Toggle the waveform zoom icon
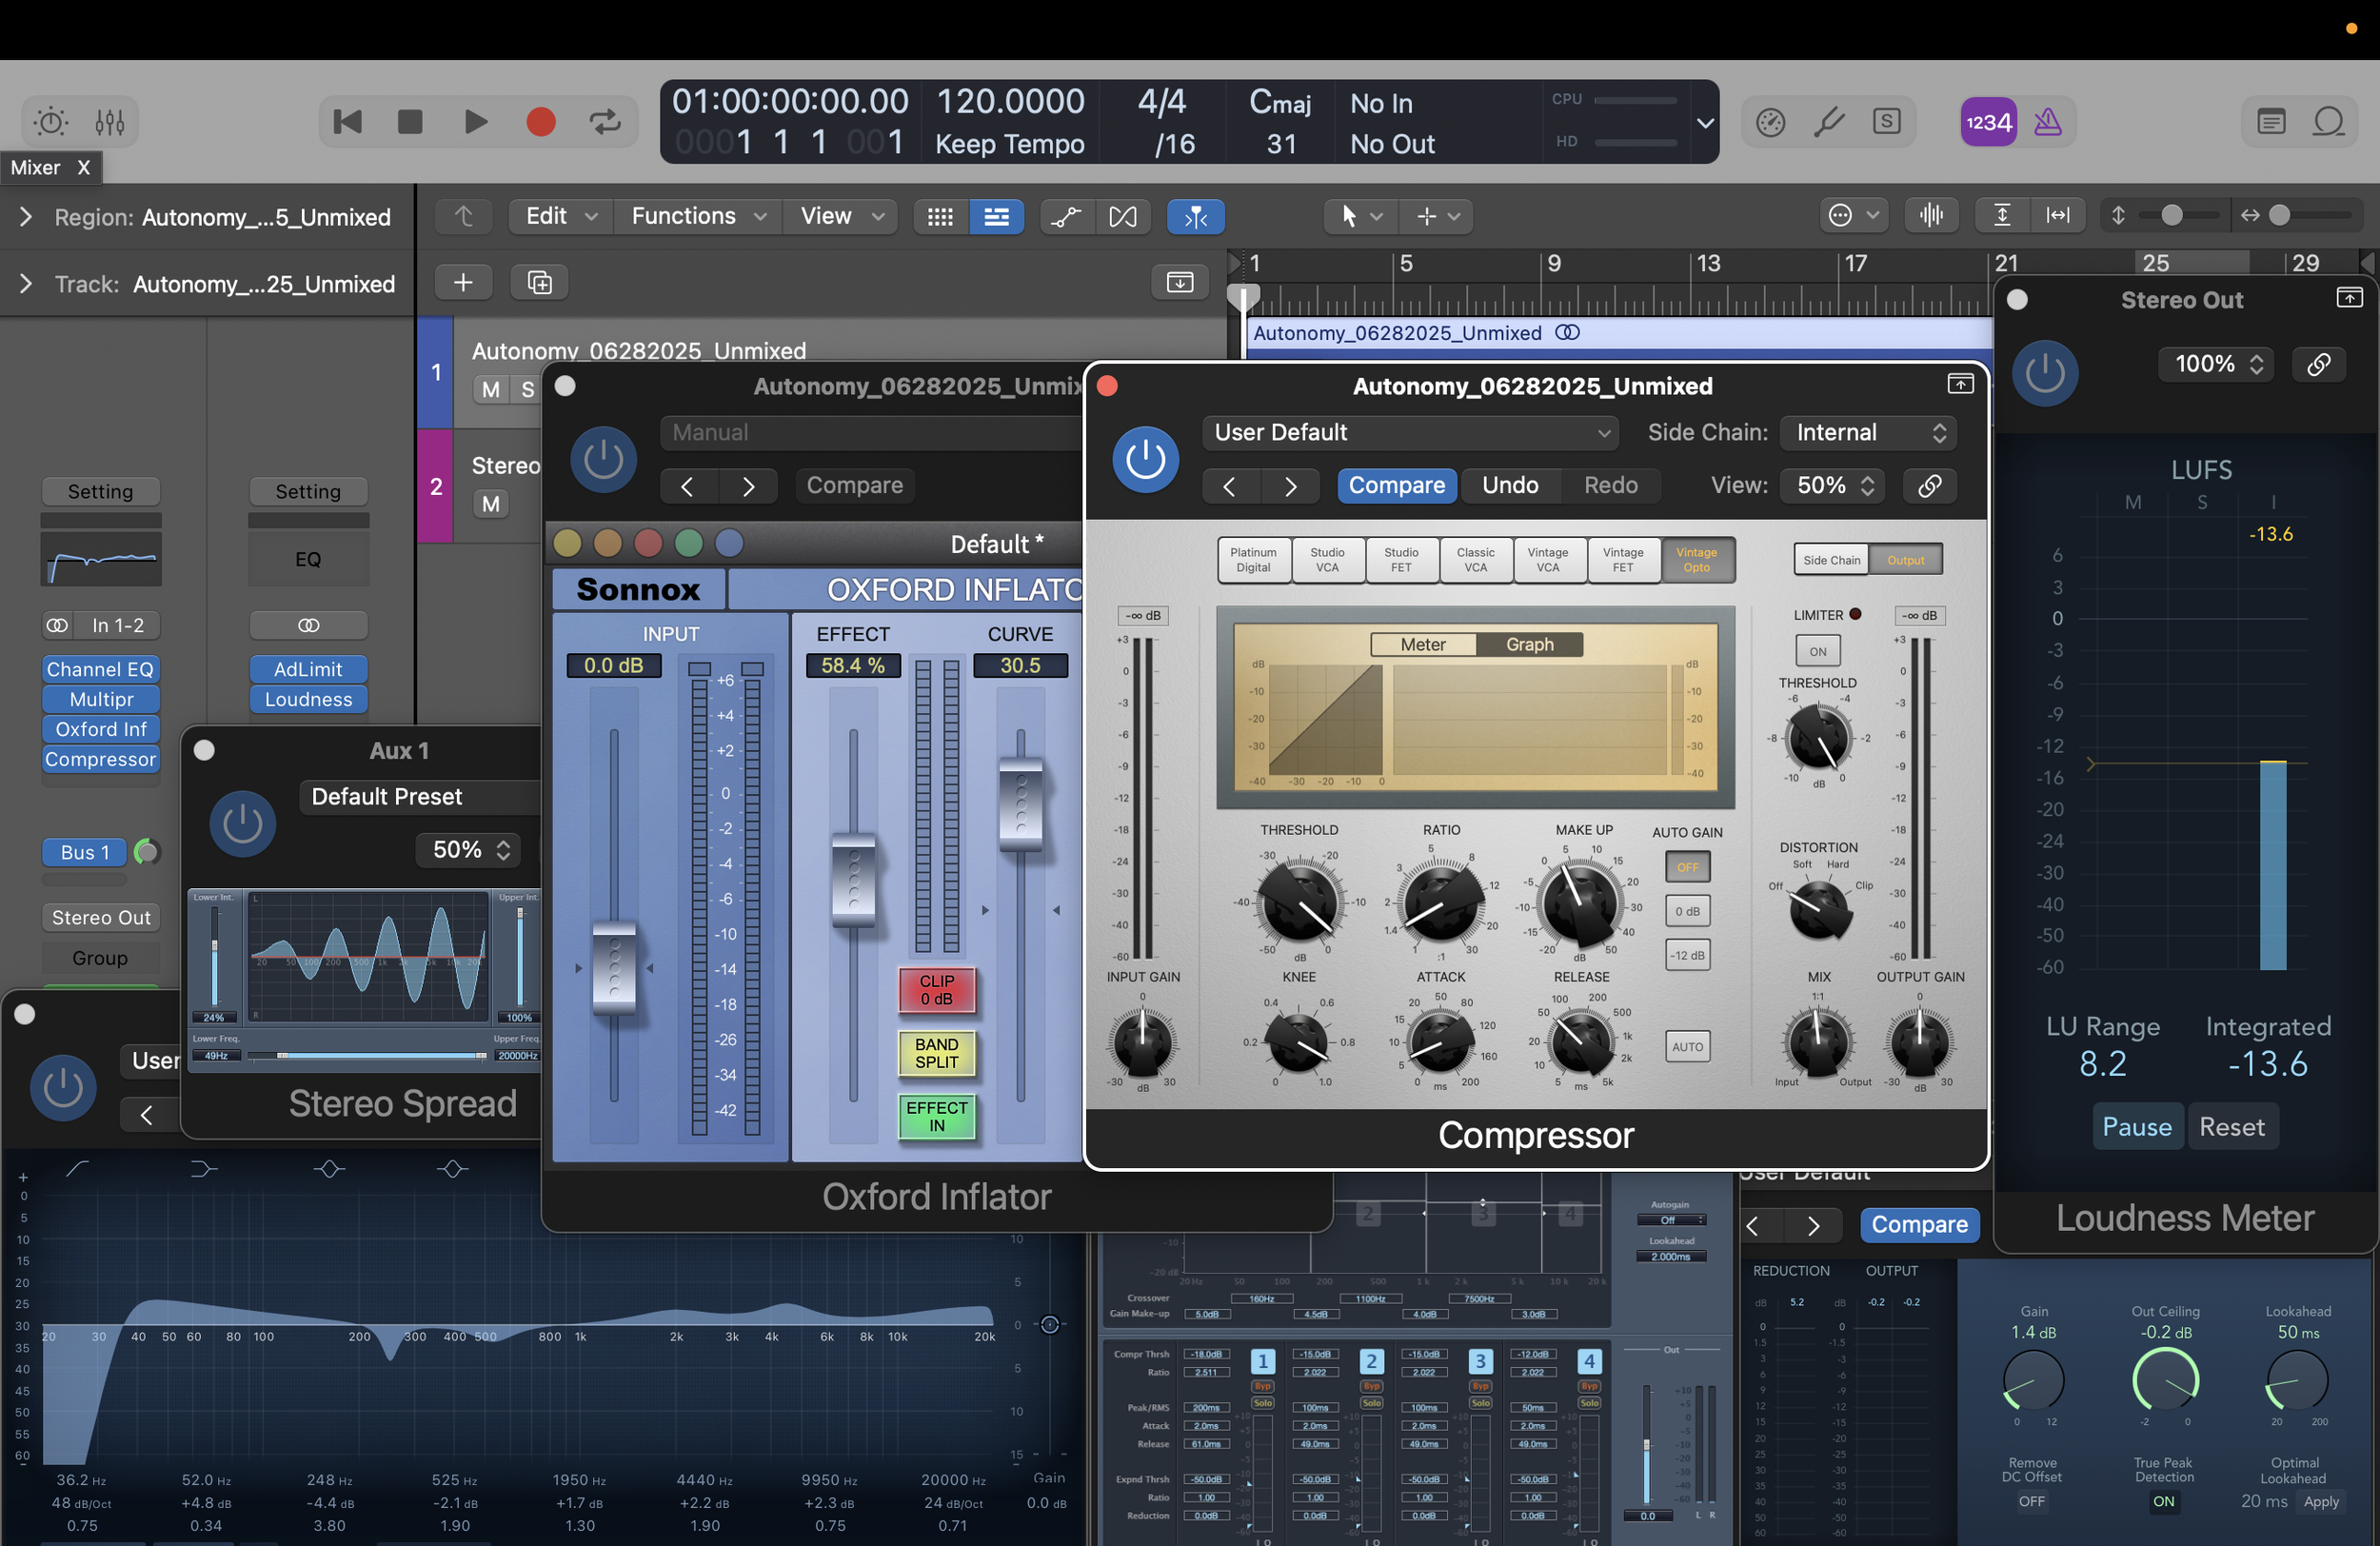2380x1546 pixels. tap(1931, 216)
